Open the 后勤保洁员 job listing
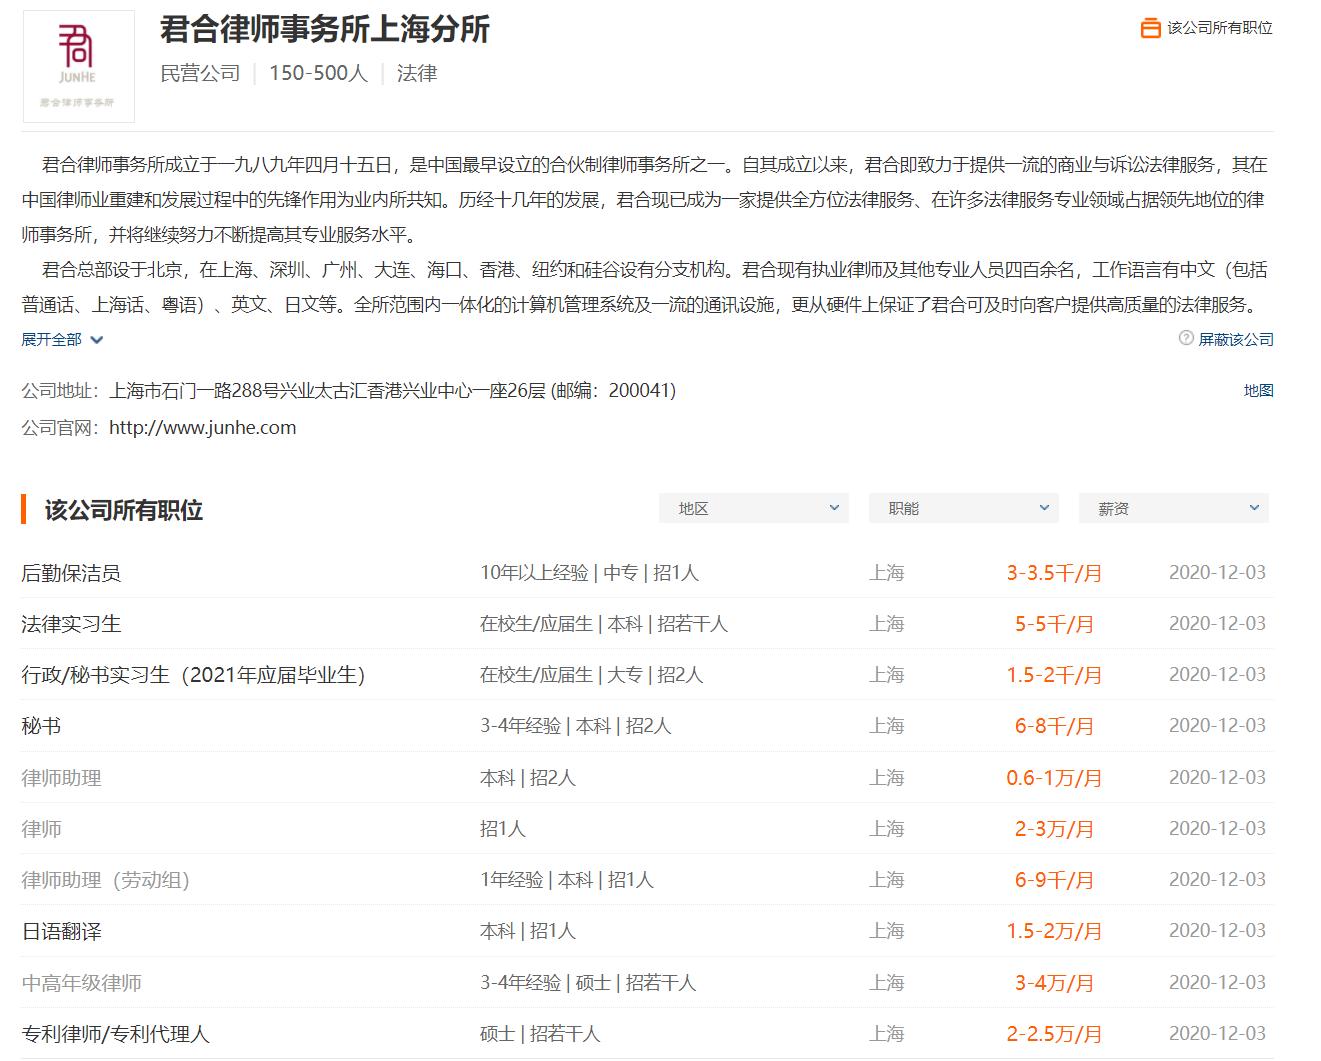This screenshot has height=1061, width=1321. pos(71,573)
